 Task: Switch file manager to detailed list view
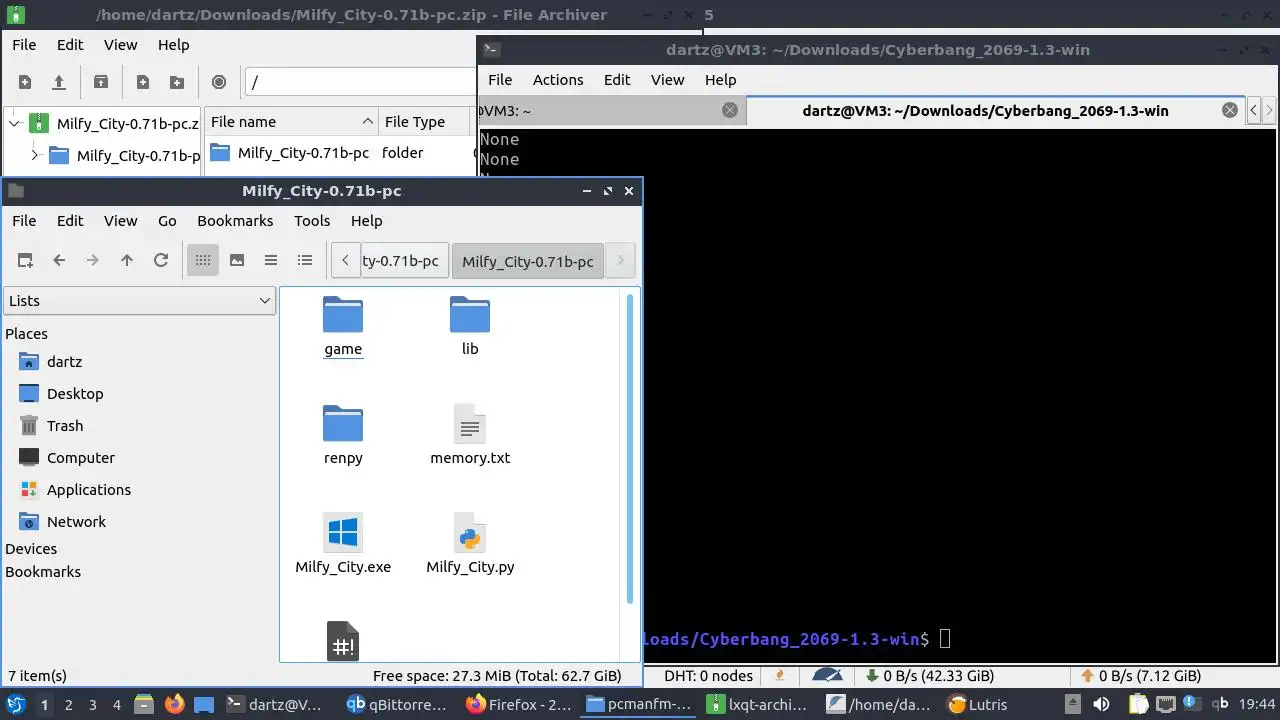[x=305, y=260]
